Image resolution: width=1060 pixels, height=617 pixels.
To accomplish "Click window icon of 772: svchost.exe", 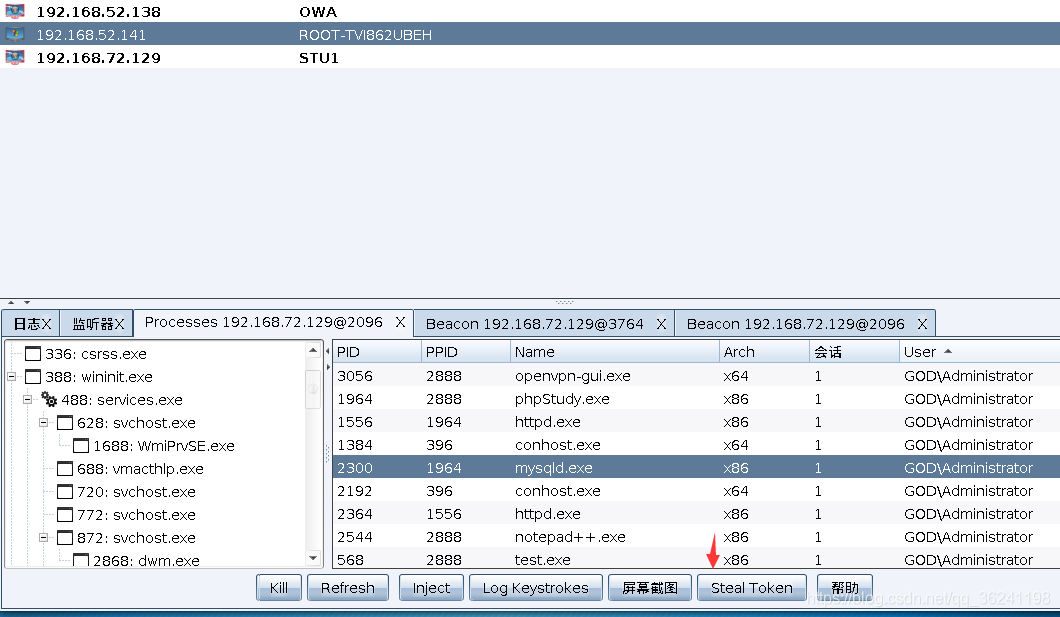I will tap(64, 514).
